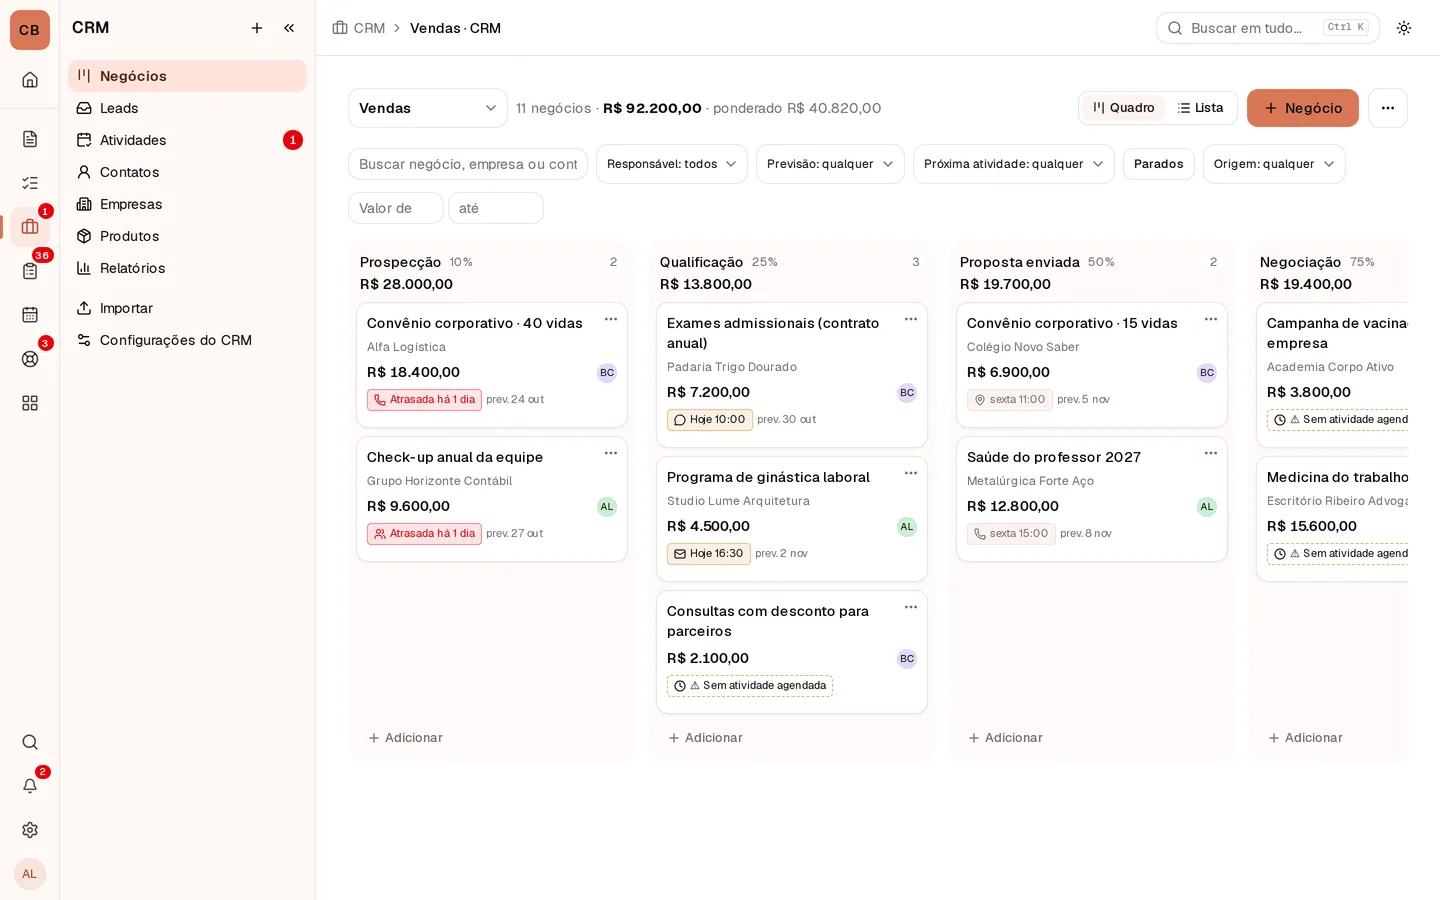This screenshot has height=900, width=1440.
Task: Focus the Buscar negócio search field
Action: pyautogui.click(x=468, y=164)
